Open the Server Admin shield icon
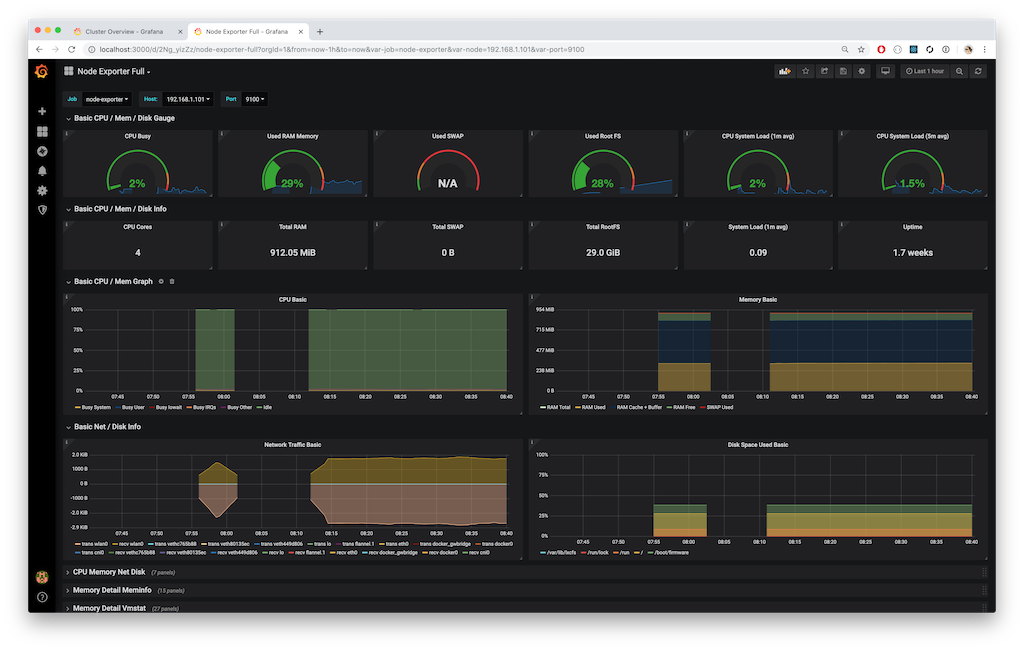The height and width of the screenshot is (650, 1024). [42, 210]
